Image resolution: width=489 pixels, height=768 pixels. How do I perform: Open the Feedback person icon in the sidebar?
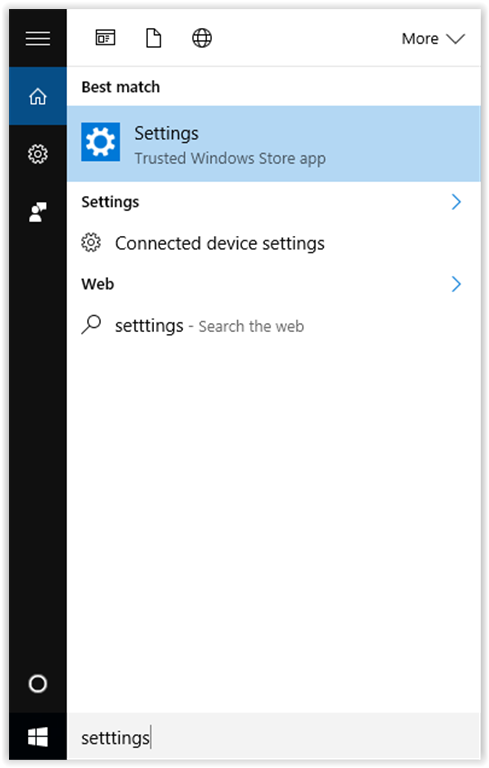(38, 212)
